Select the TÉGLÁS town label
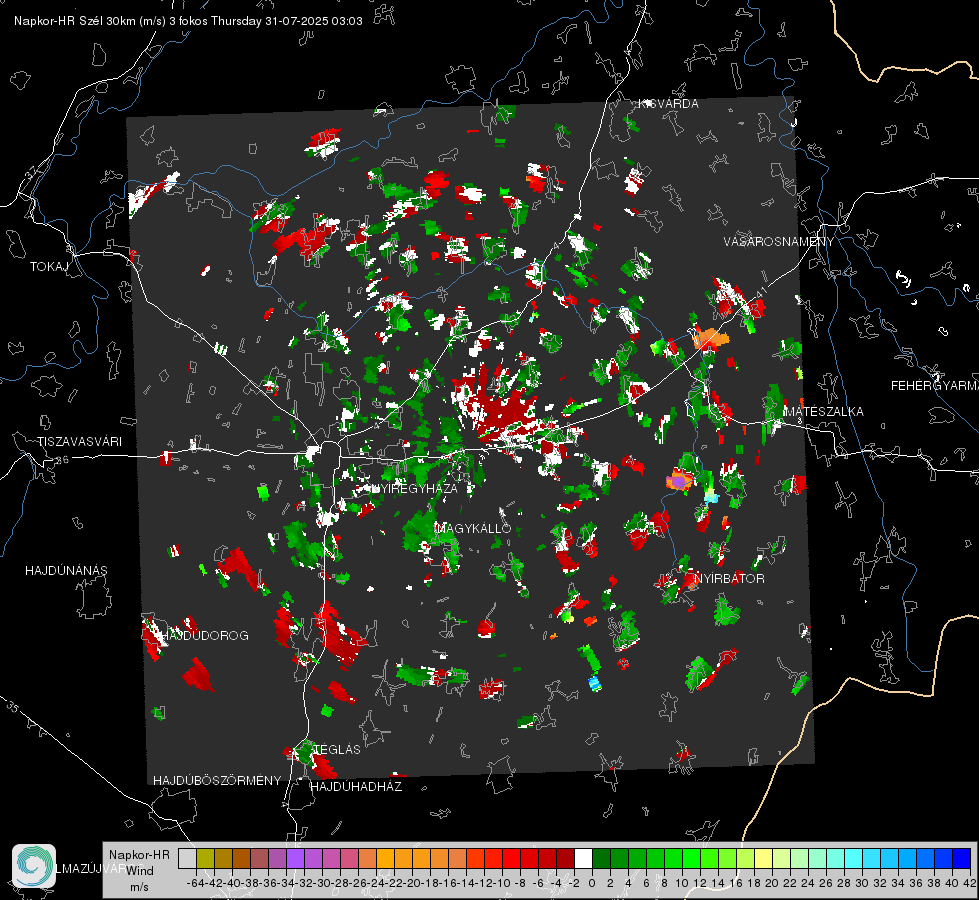979x900 pixels. point(337,749)
